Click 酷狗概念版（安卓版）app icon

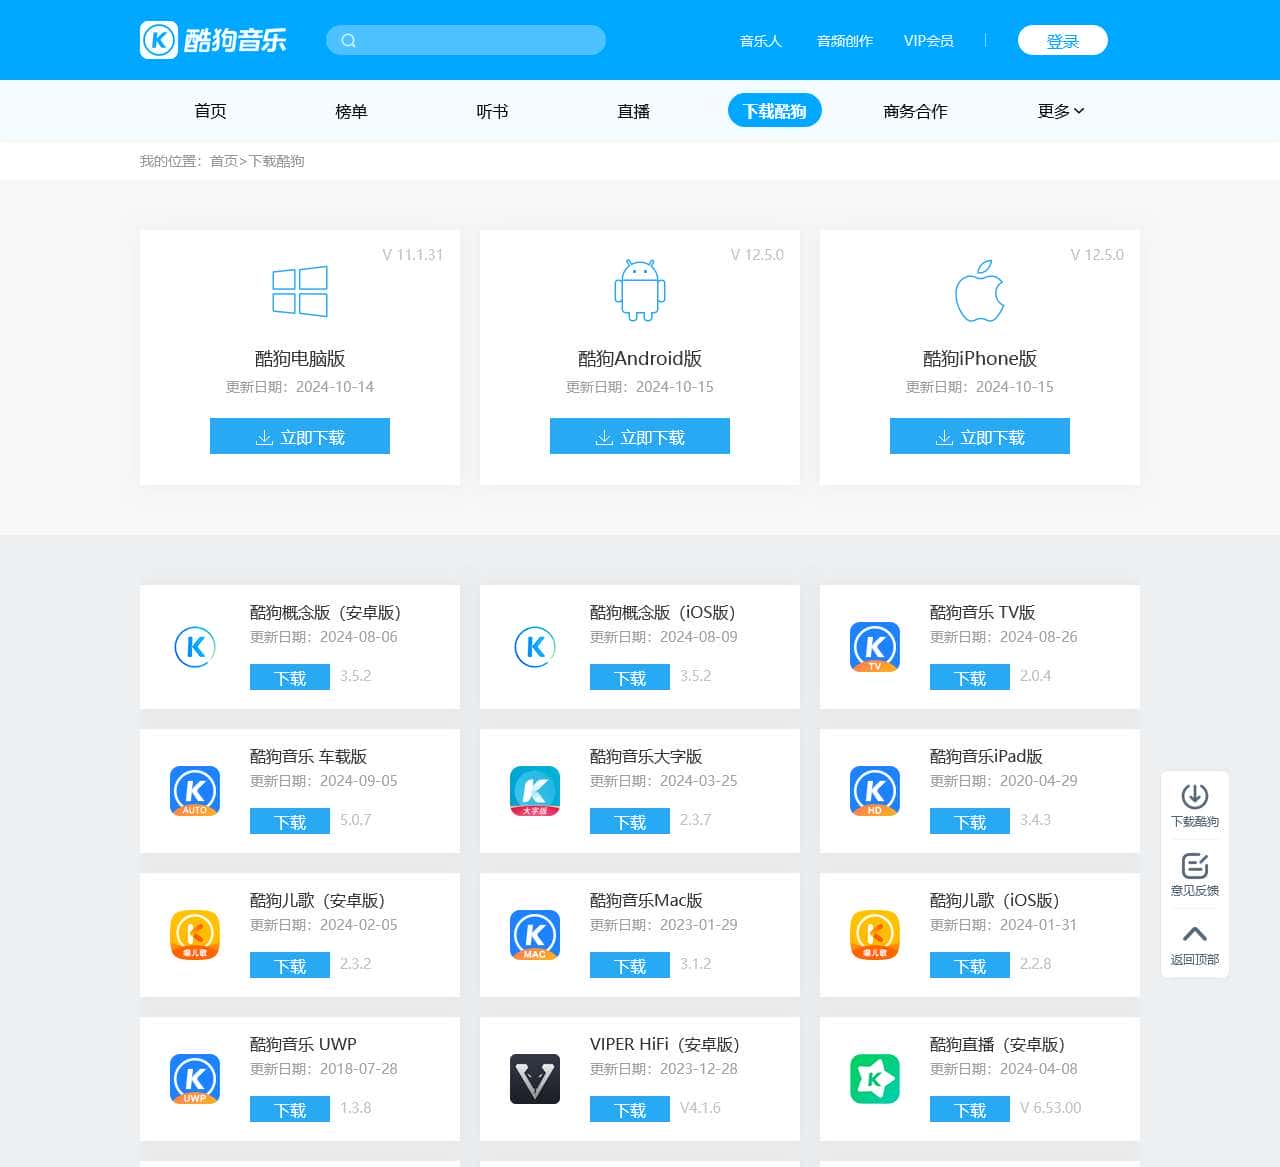click(195, 647)
